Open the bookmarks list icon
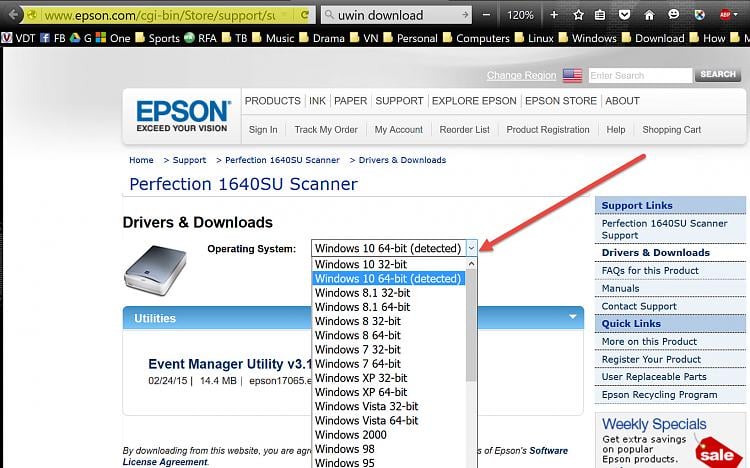The image size is (750, 468). coord(600,15)
